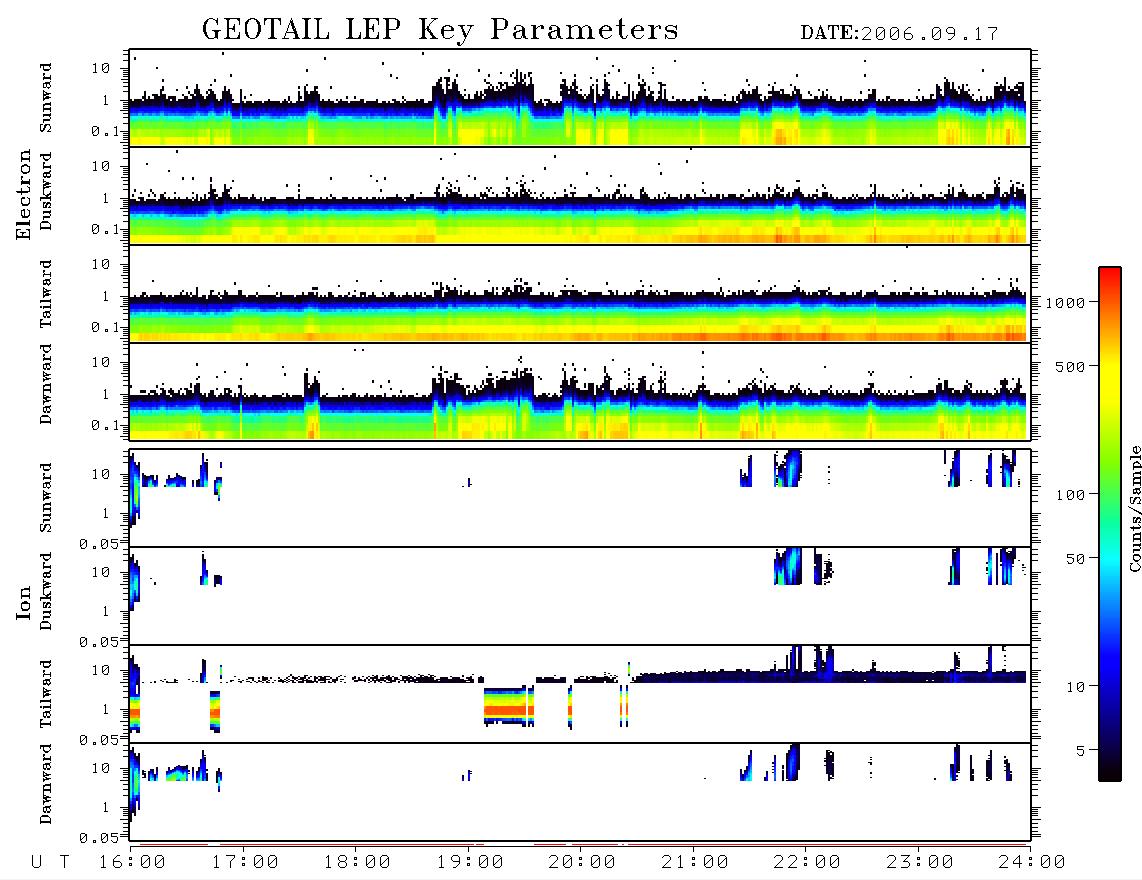This screenshot has height=880, width=1142.
Task: Click the 1000 color bar tick label
Action: pos(1065,302)
